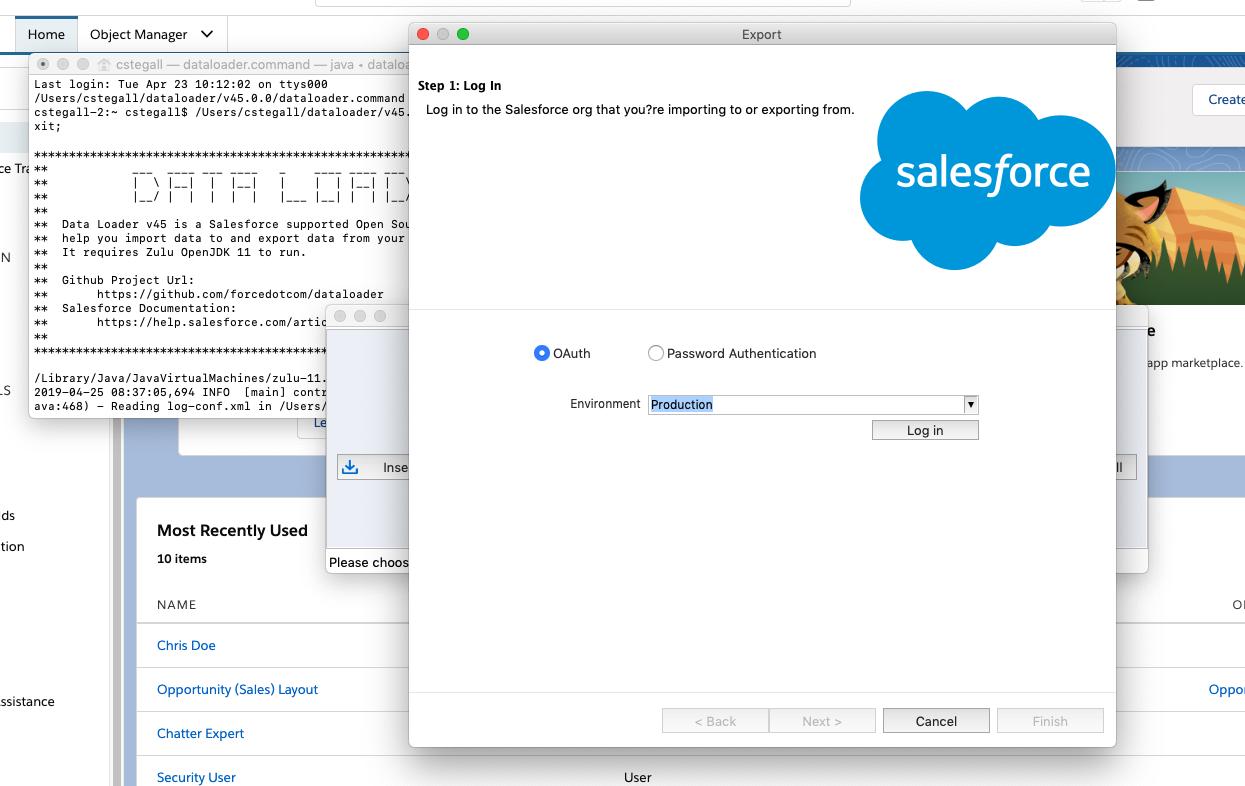Click the Log in button
This screenshot has height=786, width=1245.
click(924, 430)
